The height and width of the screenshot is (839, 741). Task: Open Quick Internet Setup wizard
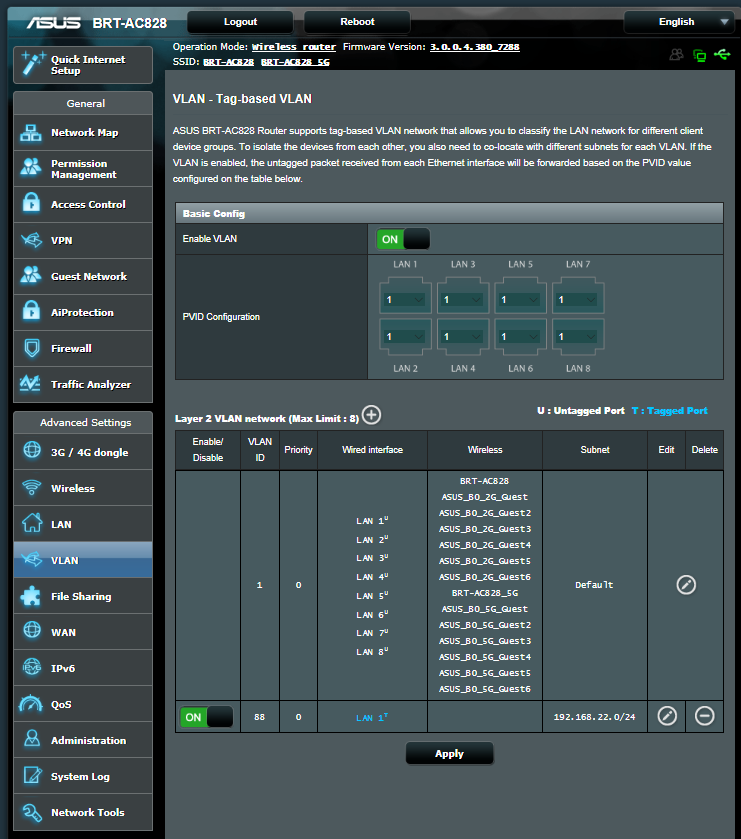pos(83,65)
